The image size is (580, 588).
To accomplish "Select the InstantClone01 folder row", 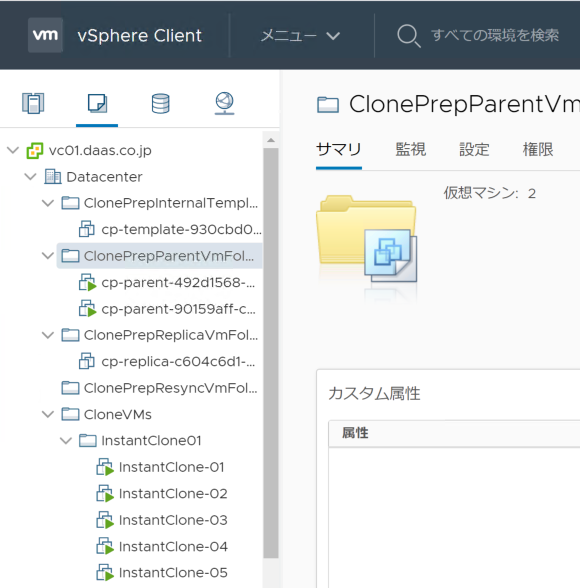I will click(151, 440).
